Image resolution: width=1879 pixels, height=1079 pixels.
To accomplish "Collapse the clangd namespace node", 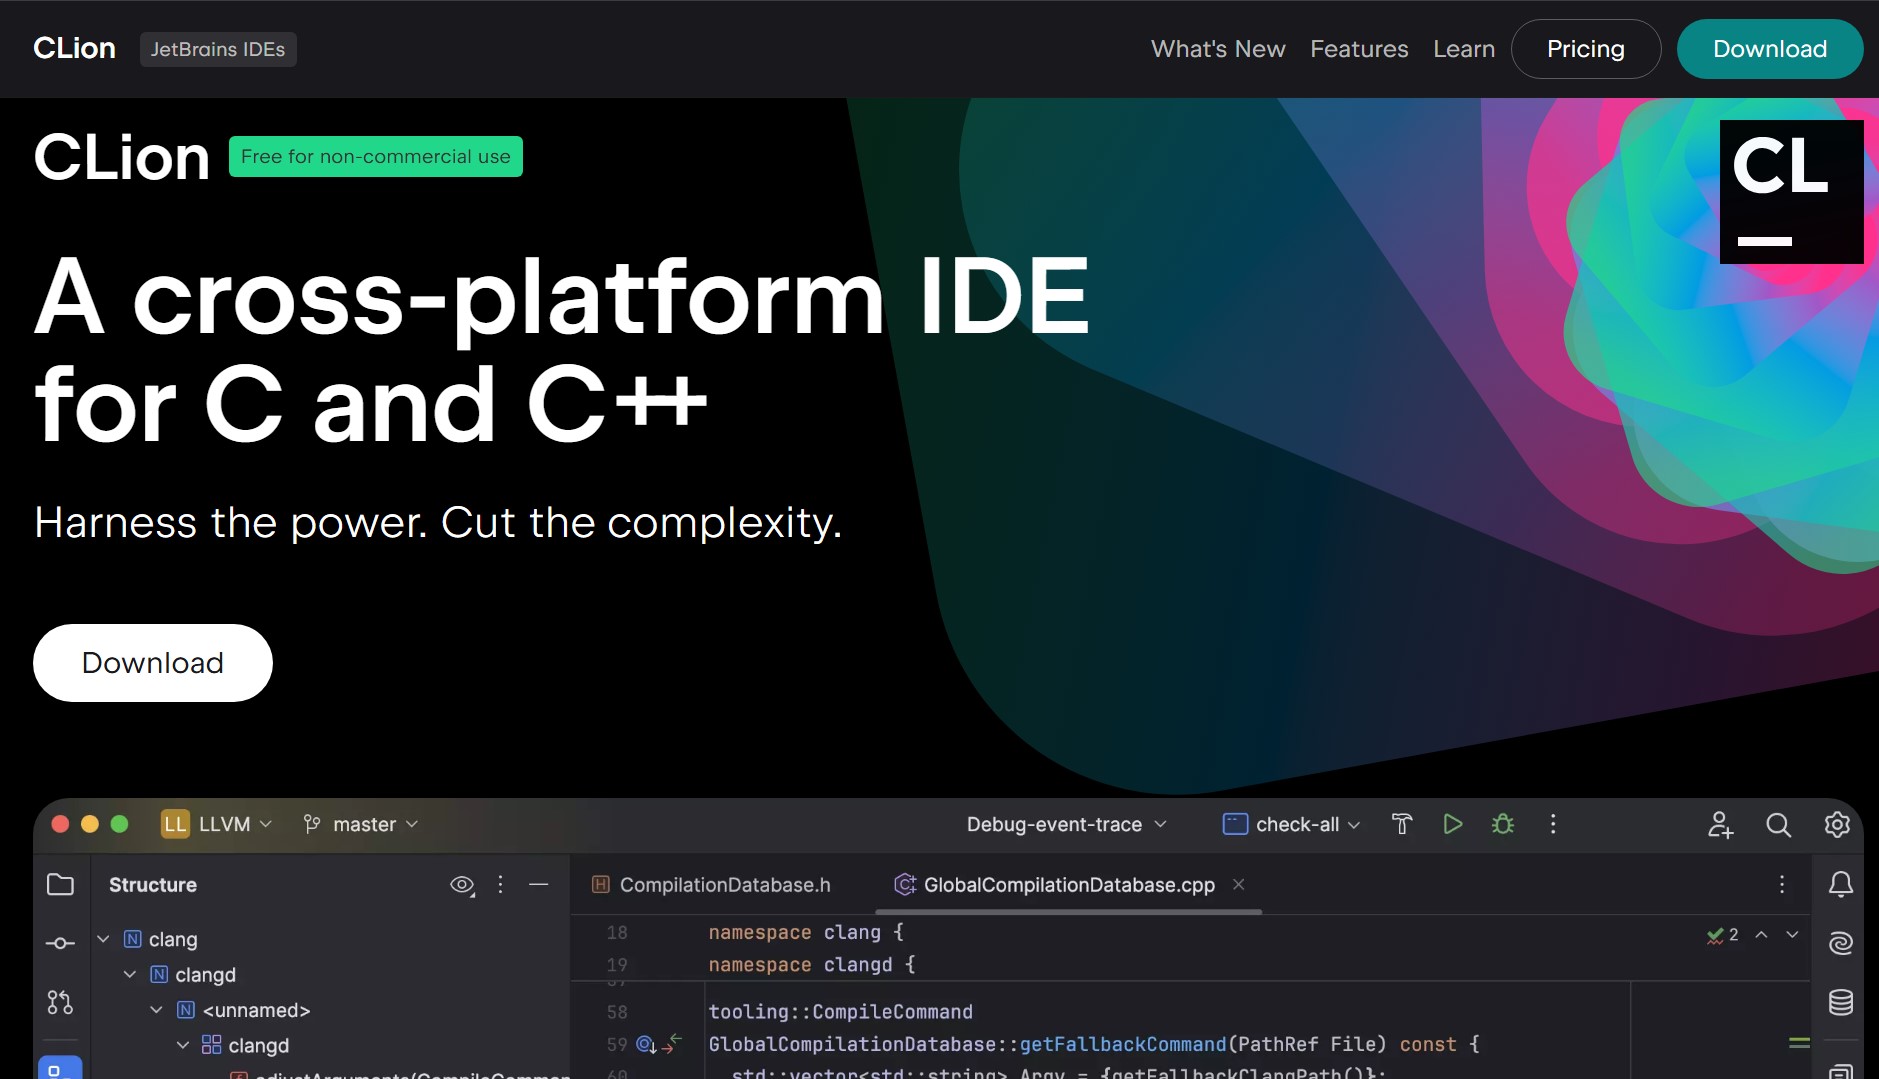I will tap(130, 974).
